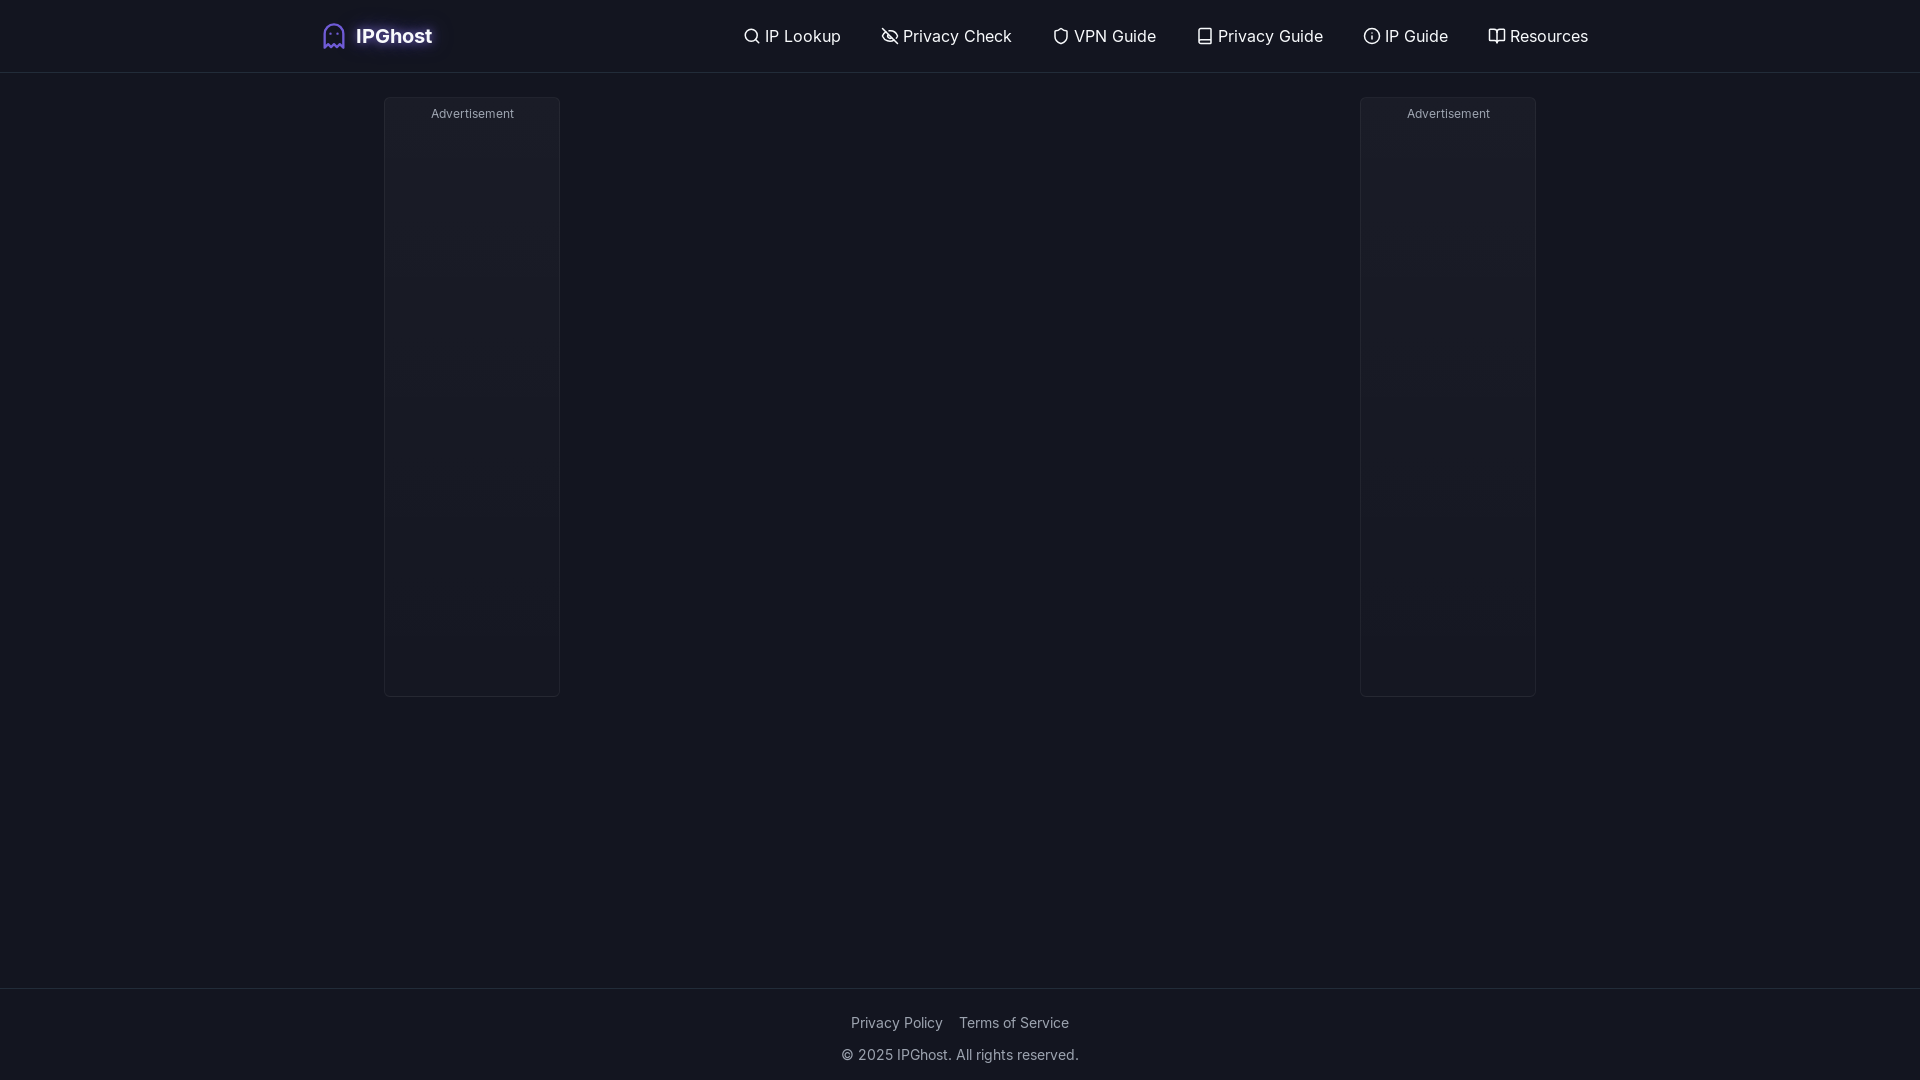Click the shield icon beside VPN Guide
The image size is (1920, 1080).
(1060, 36)
